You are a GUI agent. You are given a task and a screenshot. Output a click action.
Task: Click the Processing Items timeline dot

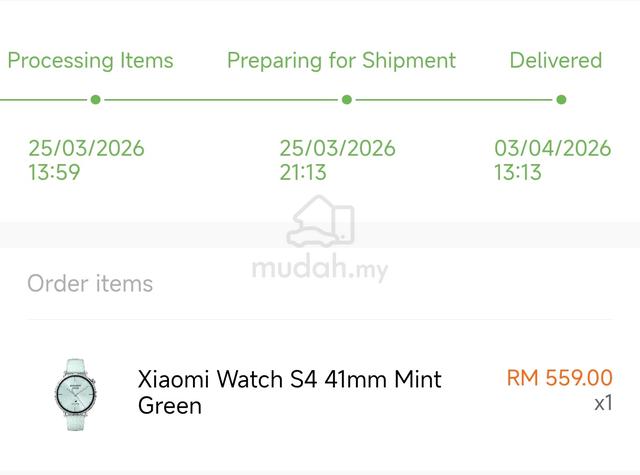click(96, 100)
